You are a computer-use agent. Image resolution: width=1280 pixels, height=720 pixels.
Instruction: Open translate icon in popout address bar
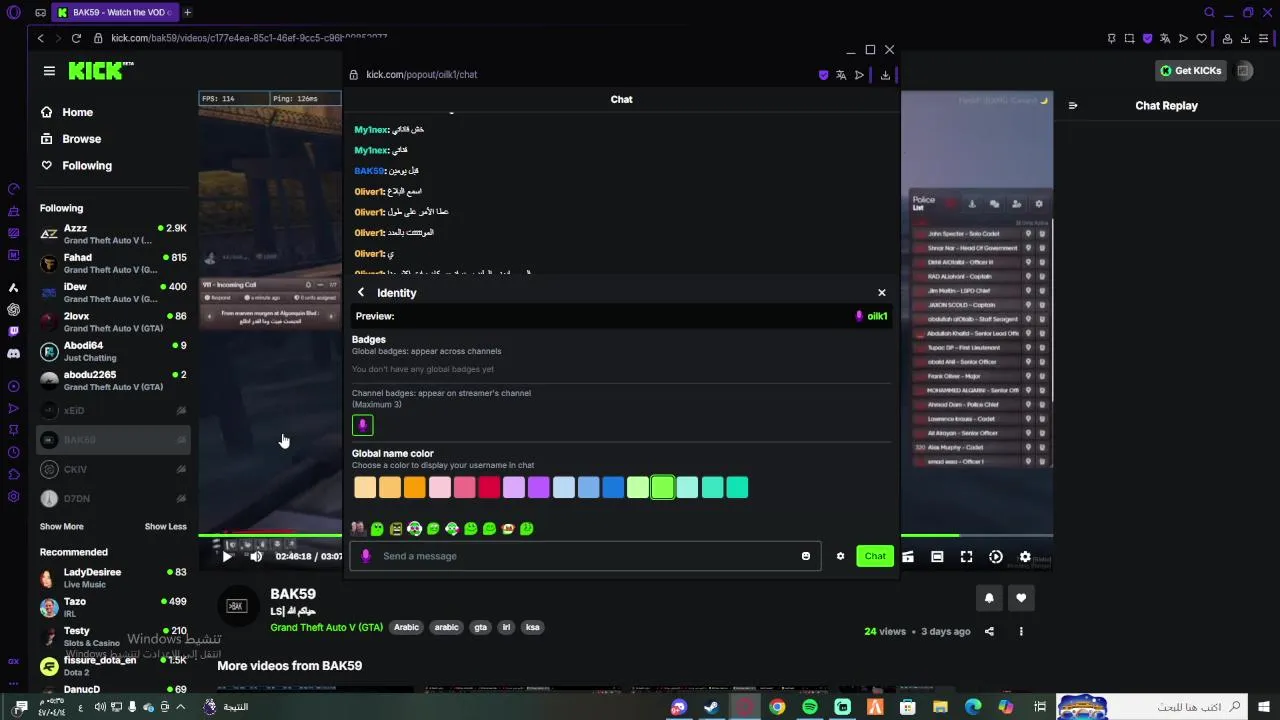[841, 75]
